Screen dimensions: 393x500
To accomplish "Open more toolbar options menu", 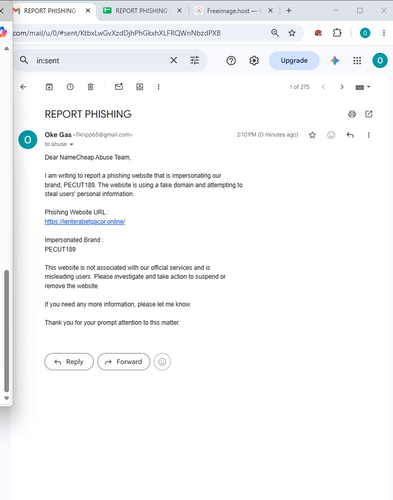I will tap(158, 87).
